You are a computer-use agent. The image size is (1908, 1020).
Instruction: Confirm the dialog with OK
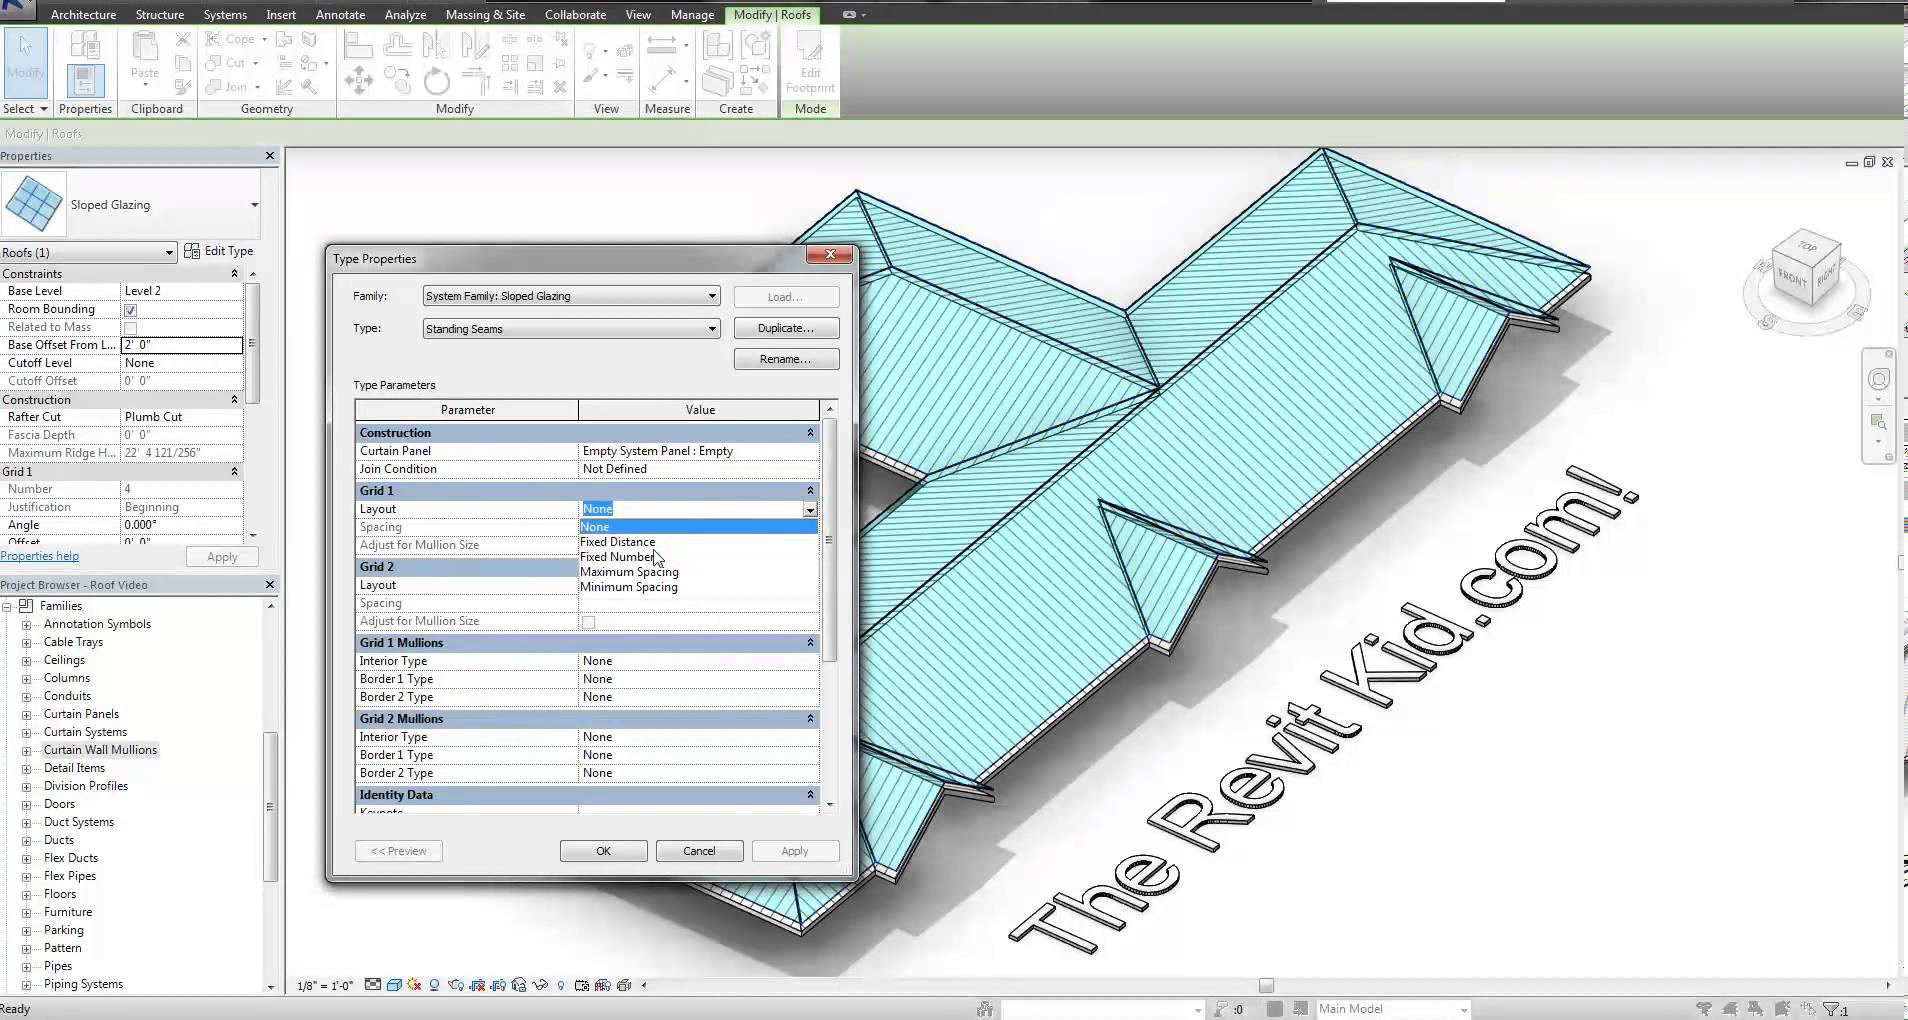(x=603, y=851)
